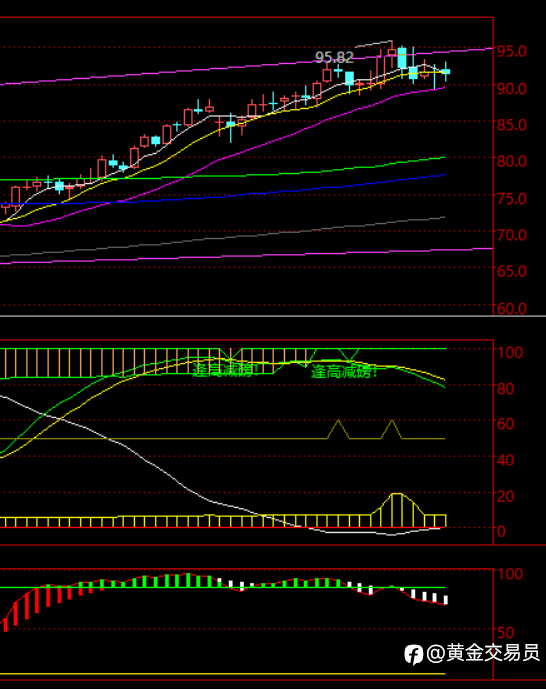Click the 40 level on indicator scale
The image size is (546, 689).
pyautogui.click(x=506, y=460)
